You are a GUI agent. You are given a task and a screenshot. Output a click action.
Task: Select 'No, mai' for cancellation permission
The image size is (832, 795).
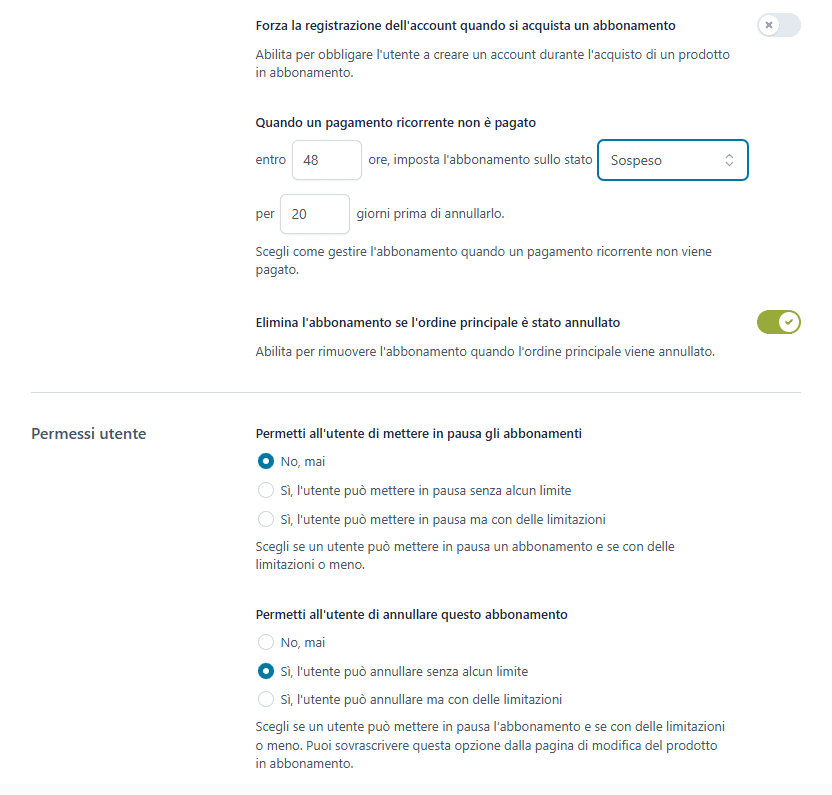pyautogui.click(x=264, y=642)
